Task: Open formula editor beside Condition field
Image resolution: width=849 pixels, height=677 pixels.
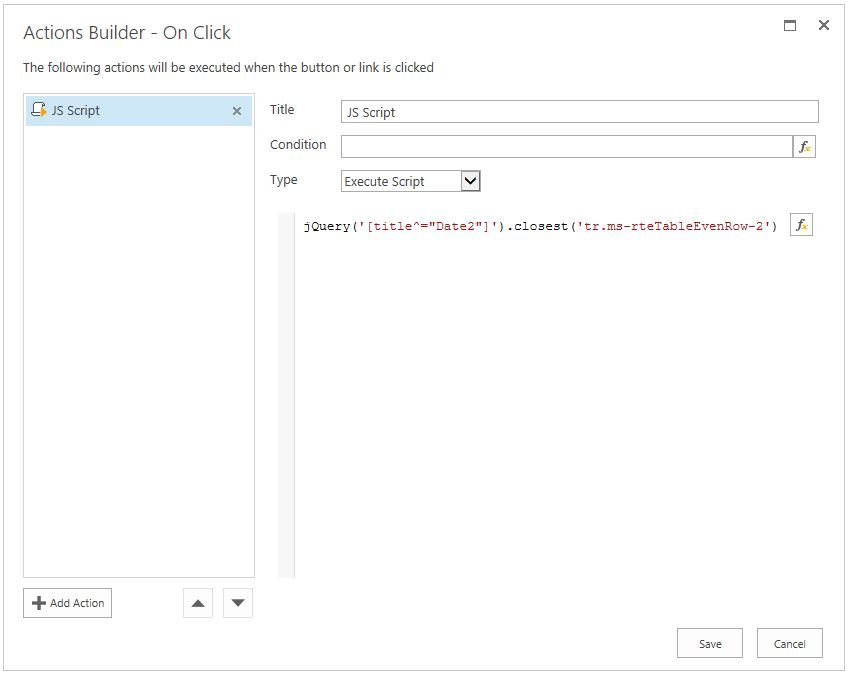Action: click(804, 147)
